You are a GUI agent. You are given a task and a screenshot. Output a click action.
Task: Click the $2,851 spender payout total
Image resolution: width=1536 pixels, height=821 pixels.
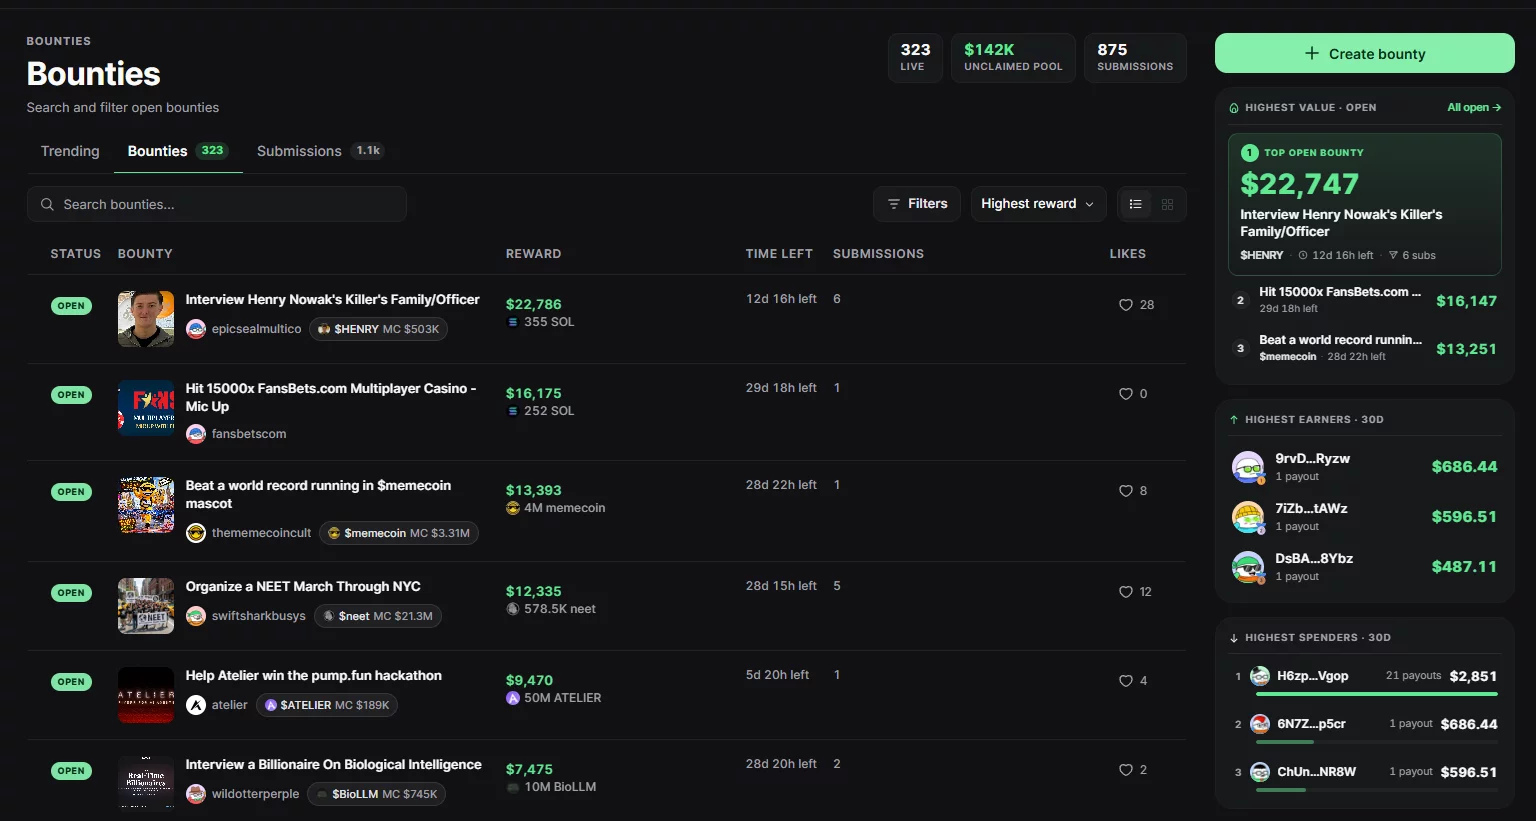coord(1473,676)
